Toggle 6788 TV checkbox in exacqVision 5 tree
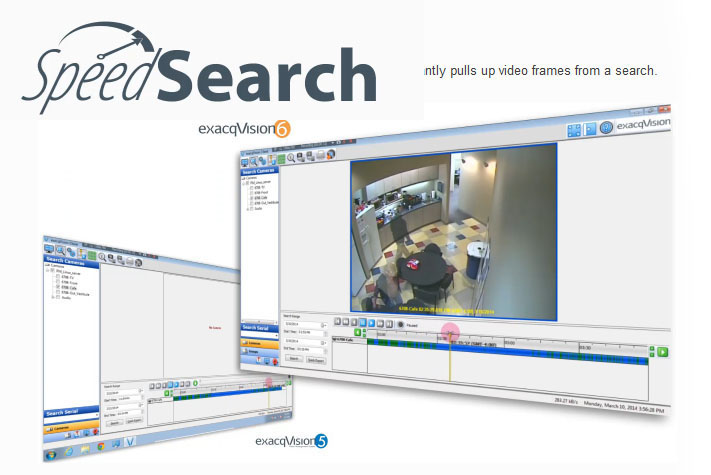Viewport: 711px width, 475px height. tap(58, 276)
